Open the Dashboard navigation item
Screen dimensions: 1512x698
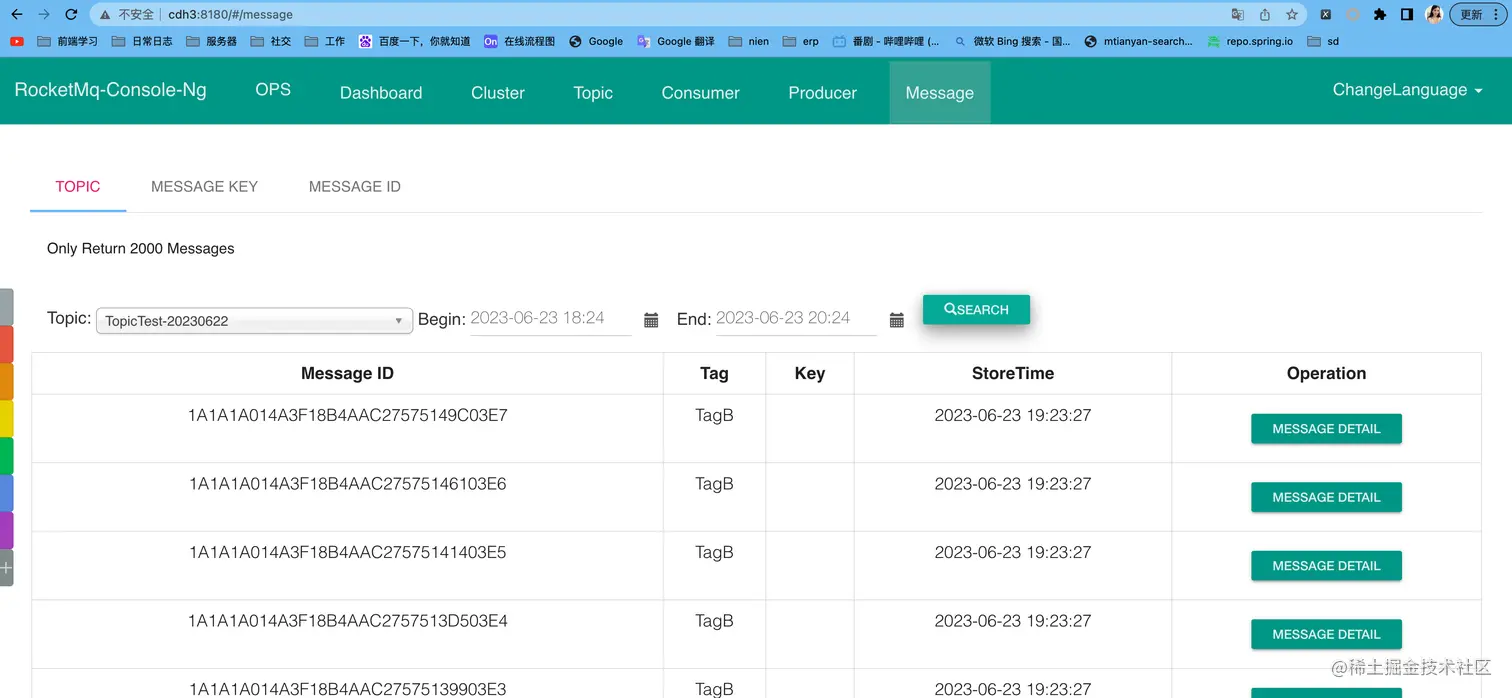381,93
